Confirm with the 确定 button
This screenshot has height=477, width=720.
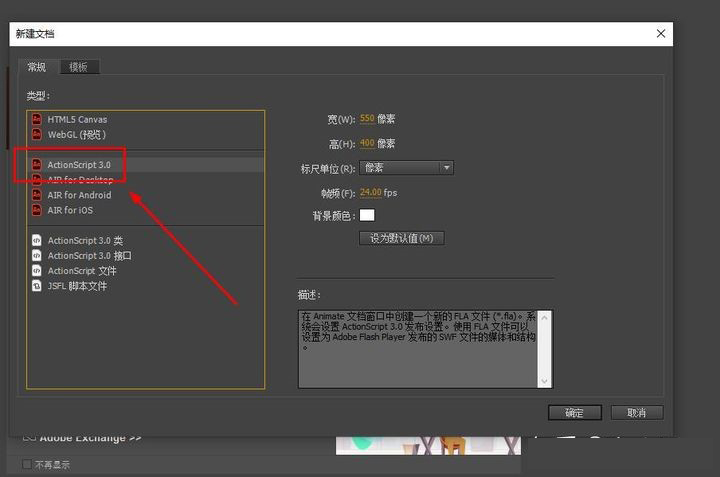pos(574,412)
